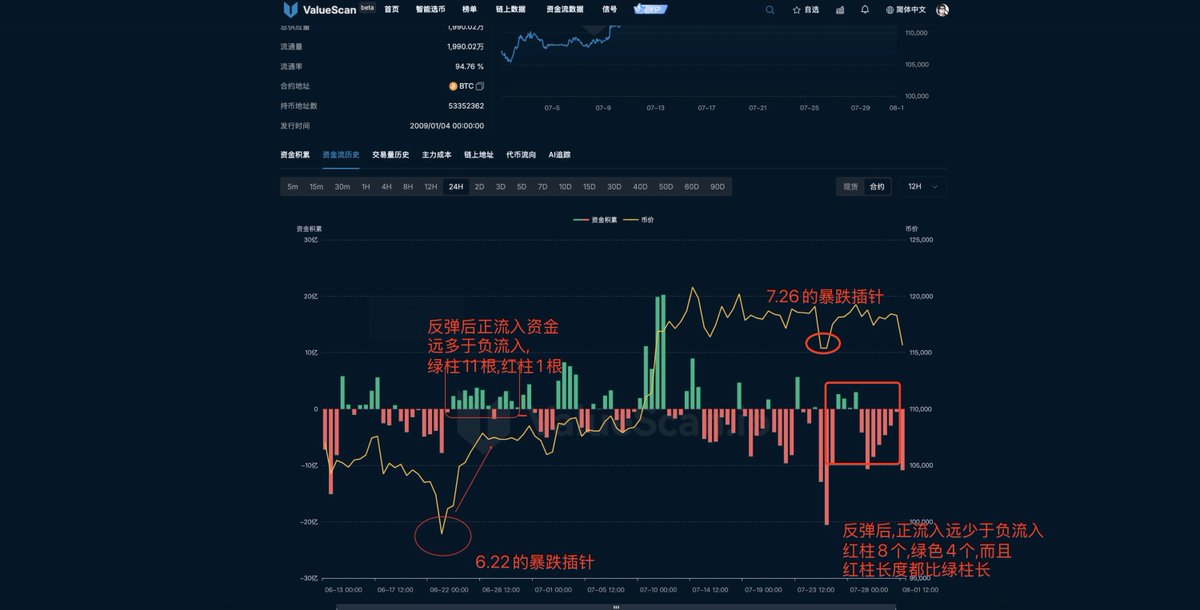Image resolution: width=1200 pixels, height=610 pixels.
Task: Select the 24H timeframe
Action: (456, 186)
